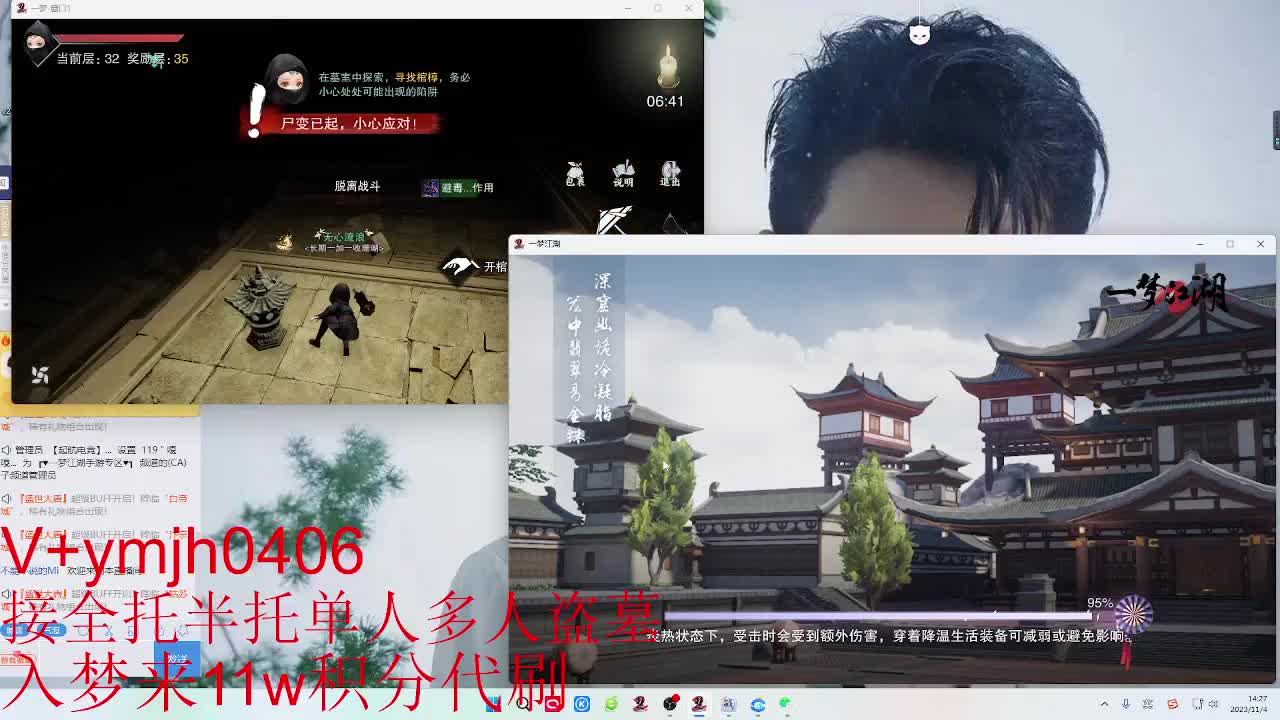The image size is (1280, 720).
Task: Click the 奖励层 35 reward floor value
Action: (x=158, y=59)
